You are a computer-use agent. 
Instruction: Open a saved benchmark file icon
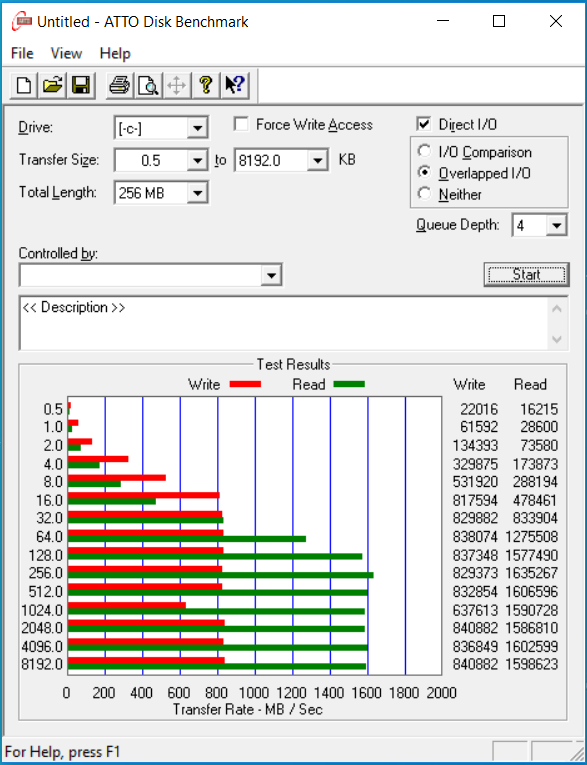click(52, 85)
